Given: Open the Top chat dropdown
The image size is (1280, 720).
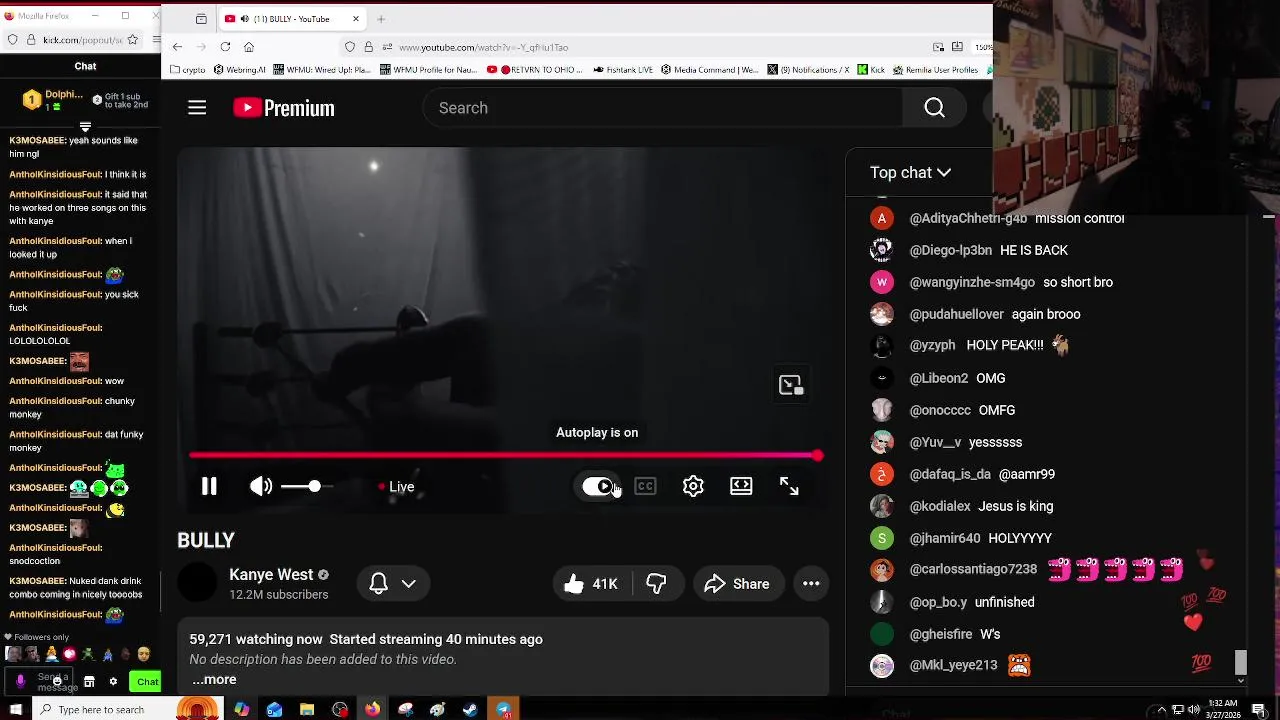Looking at the screenshot, I should [910, 173].
